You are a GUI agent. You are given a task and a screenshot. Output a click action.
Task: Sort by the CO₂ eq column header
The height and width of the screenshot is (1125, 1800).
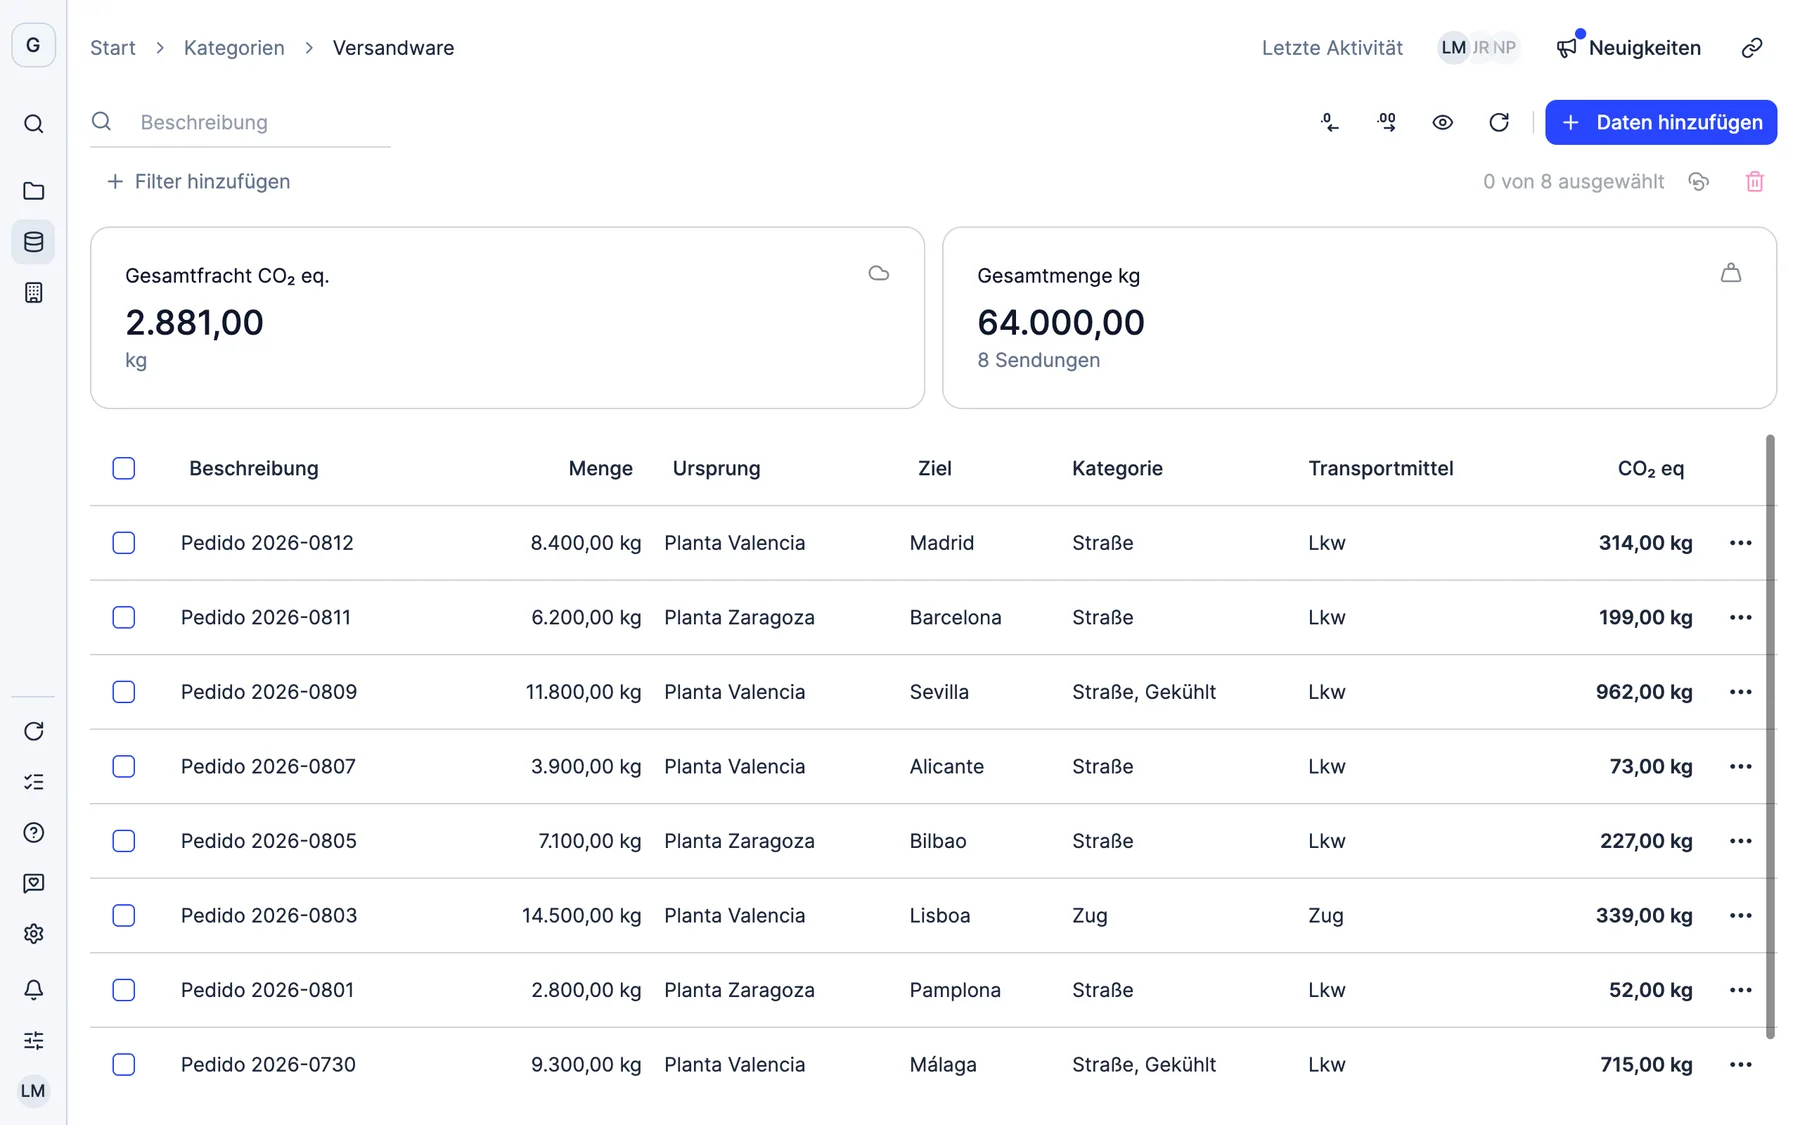coord(1651,468)
